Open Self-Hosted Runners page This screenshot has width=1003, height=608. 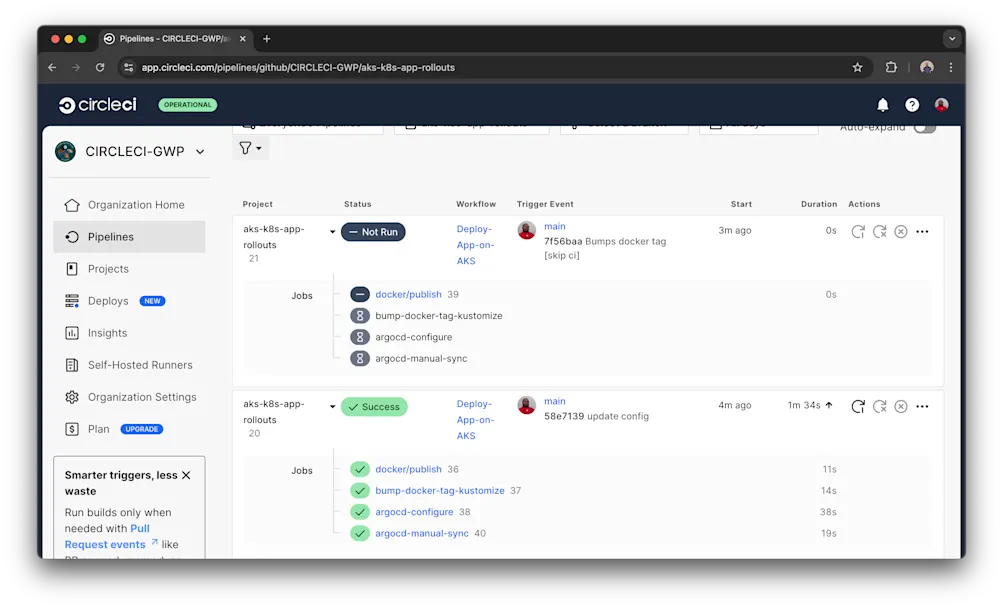[x=129, y=365]
